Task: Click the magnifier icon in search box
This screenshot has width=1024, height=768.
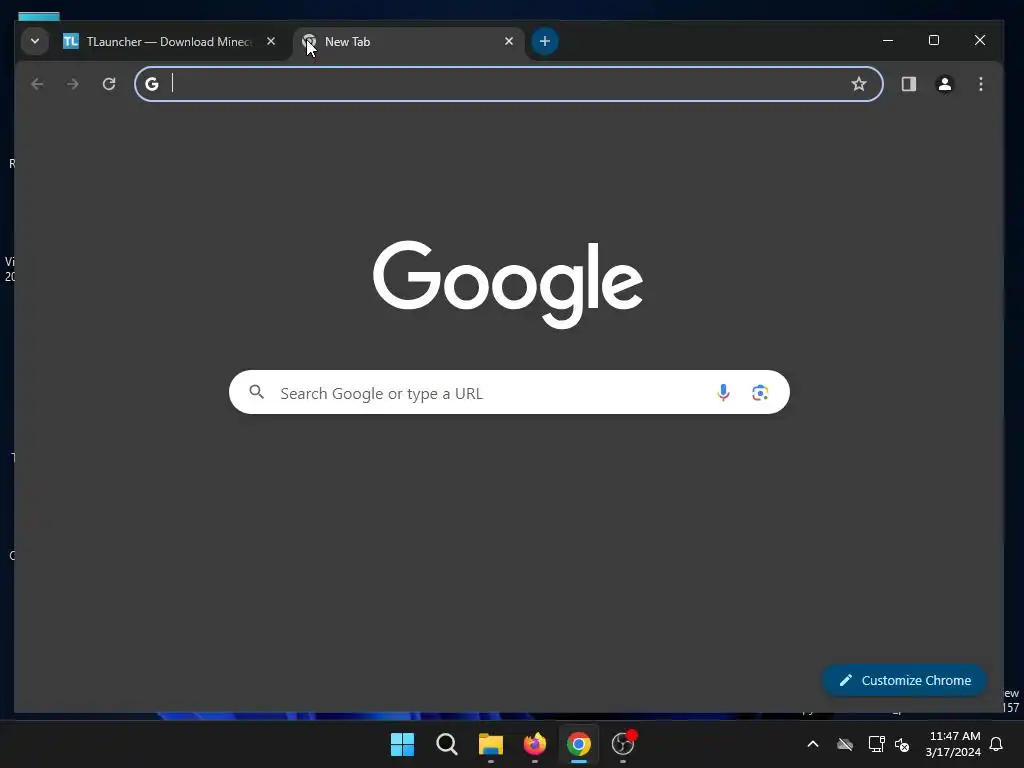Action: (x=257, y=392)
